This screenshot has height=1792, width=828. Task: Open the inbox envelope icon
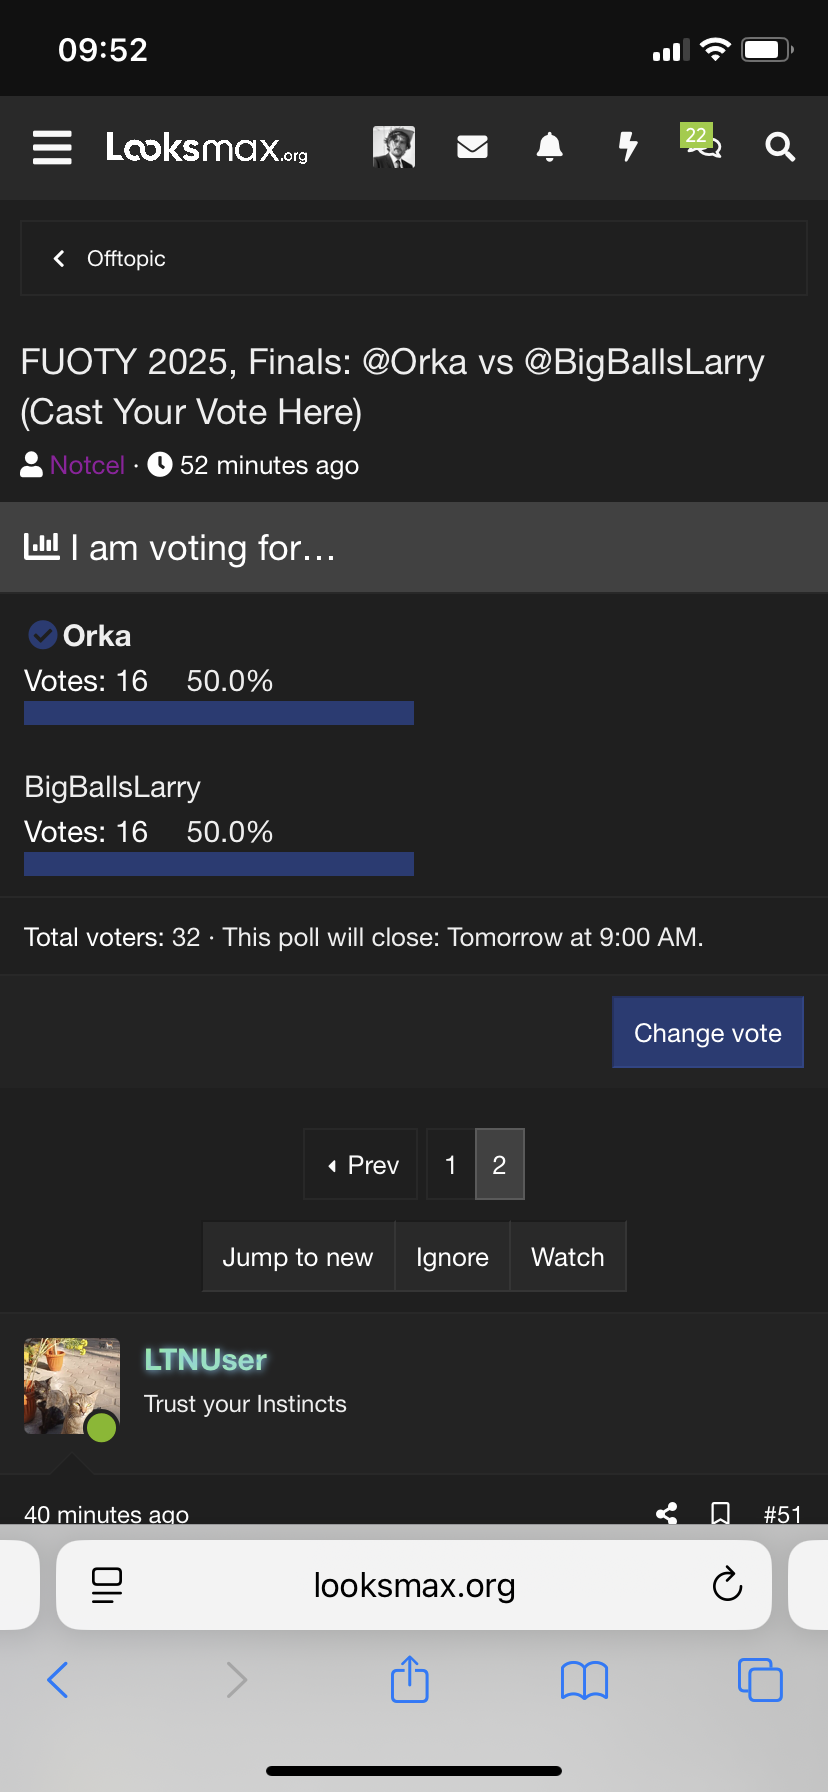[x=472, y=147]
